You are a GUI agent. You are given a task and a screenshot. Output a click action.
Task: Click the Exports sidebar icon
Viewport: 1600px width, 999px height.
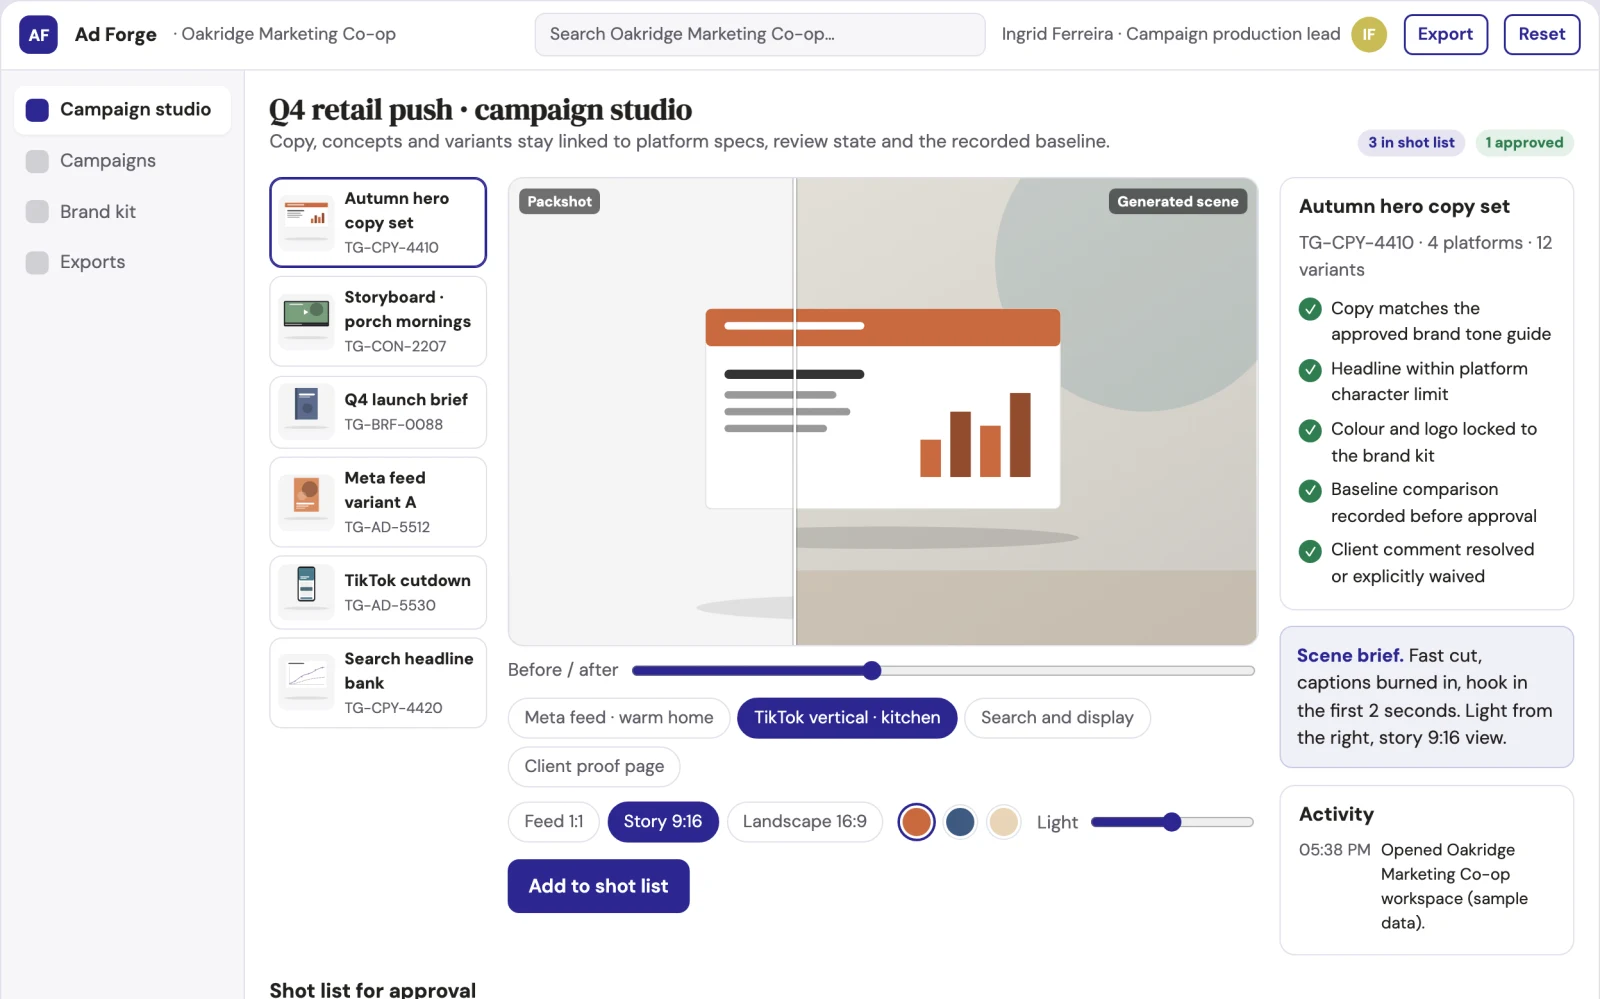coord(37,262)
